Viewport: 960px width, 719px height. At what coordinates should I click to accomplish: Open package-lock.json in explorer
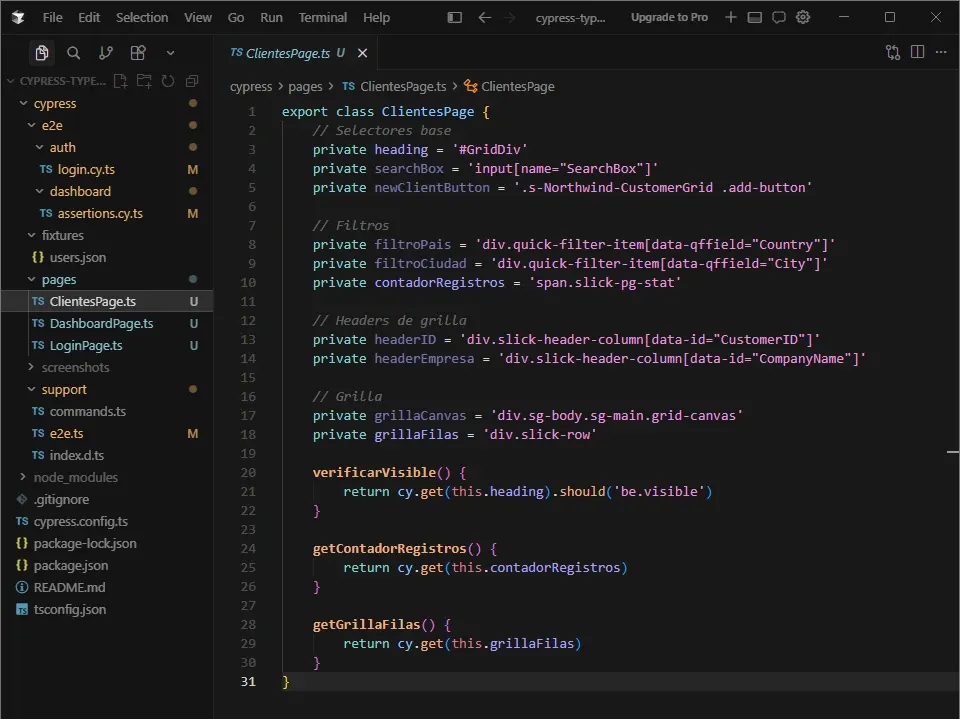pos(107,543)
